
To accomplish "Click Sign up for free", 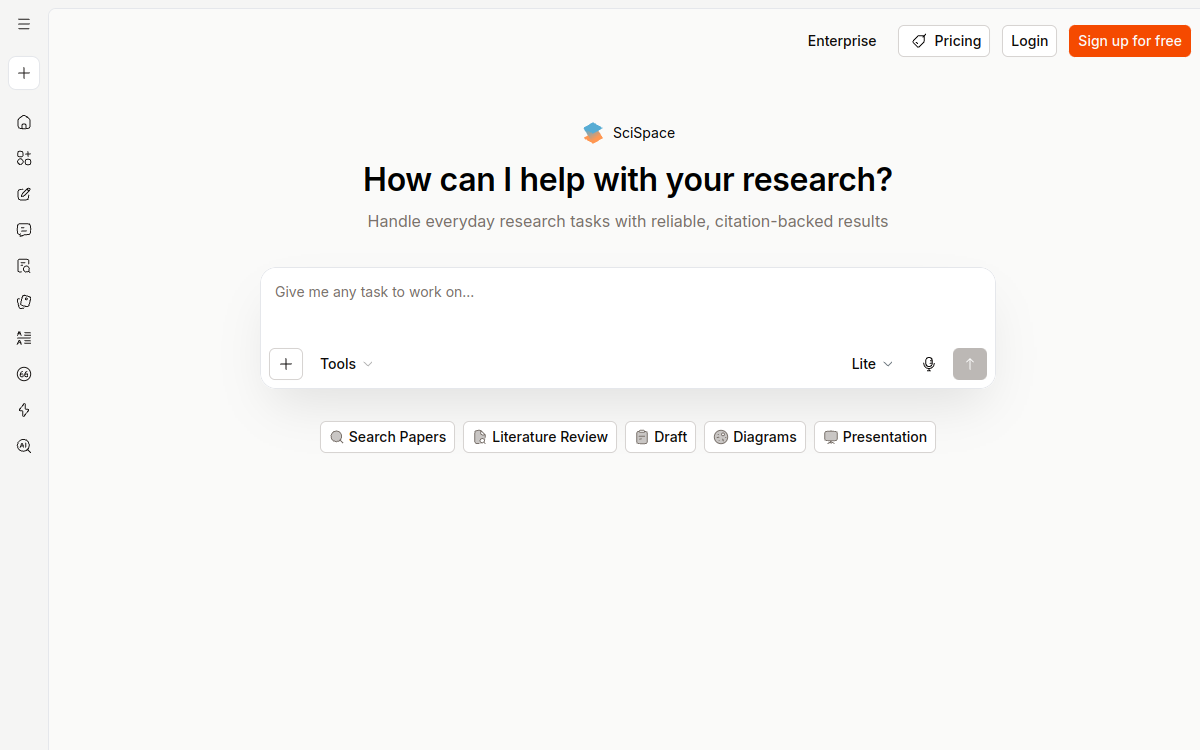I will pos(1130,41).
